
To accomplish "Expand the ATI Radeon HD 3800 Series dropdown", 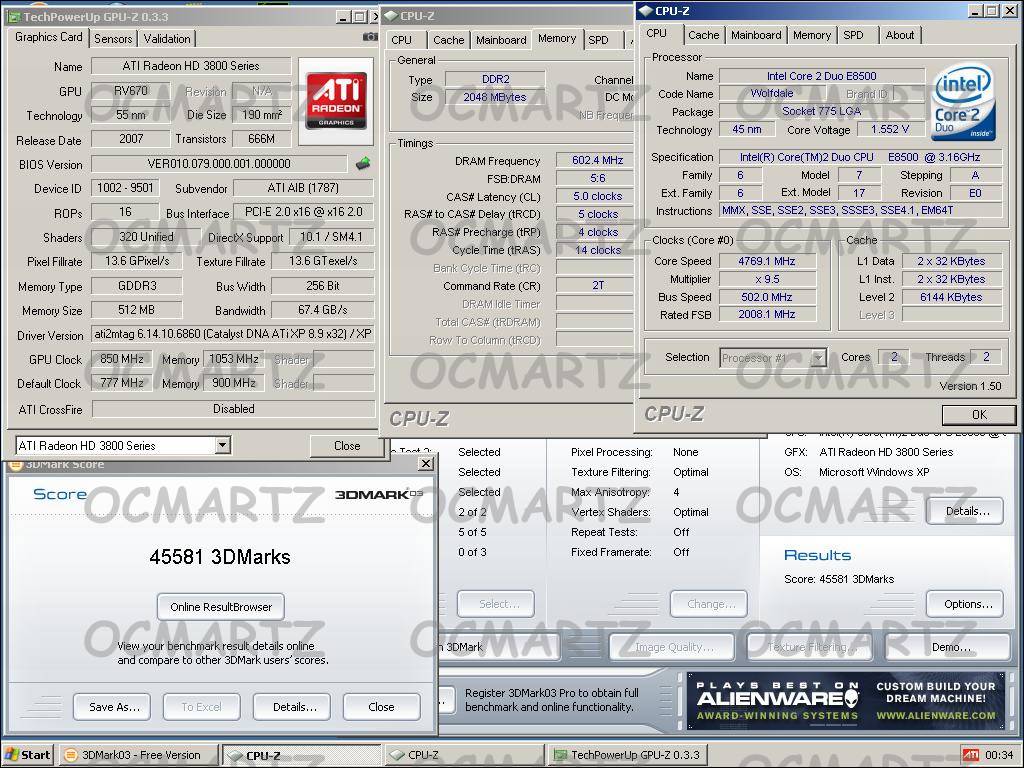I will pyautogui.click(x=223, y=445).
